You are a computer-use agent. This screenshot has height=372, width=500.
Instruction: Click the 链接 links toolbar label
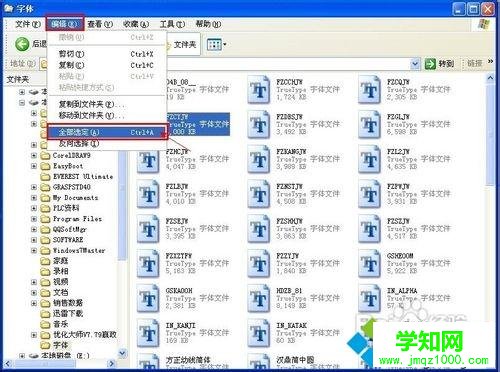pyautogui.click(x=474, y=63)
